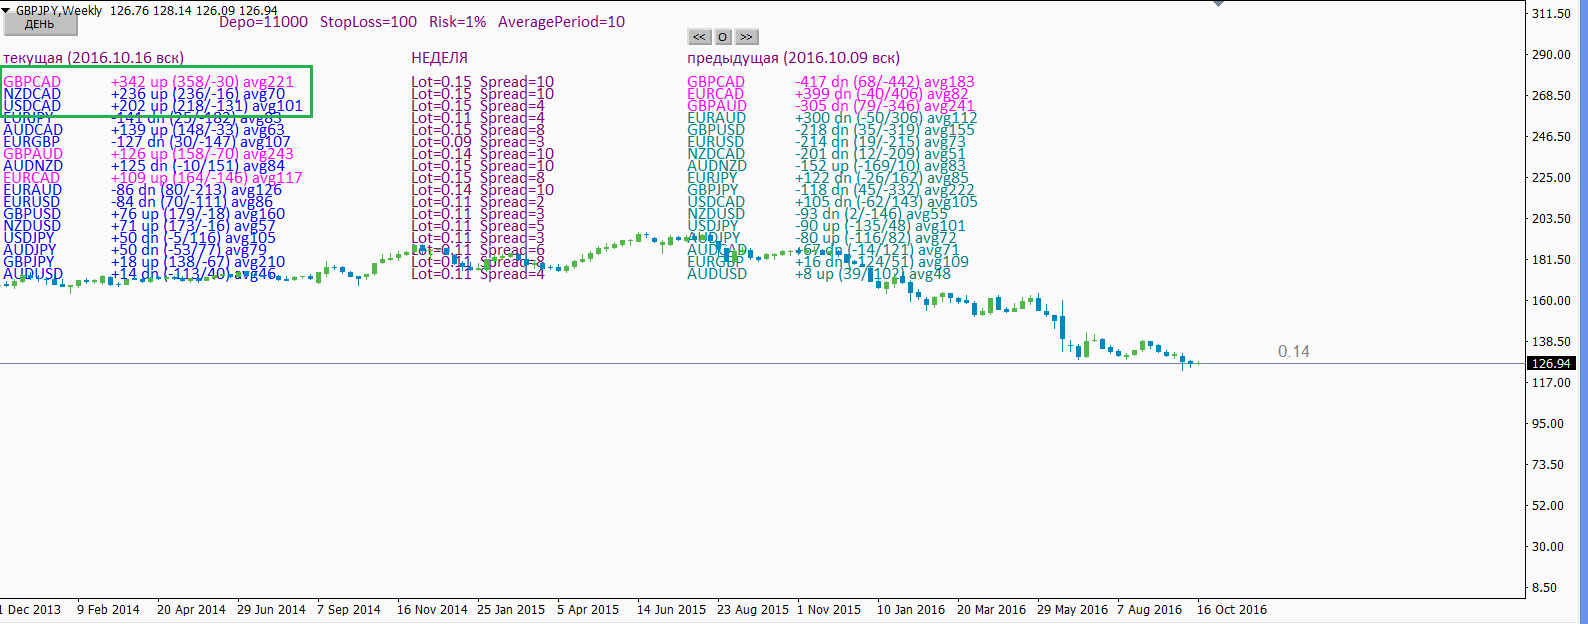This screenshot has width=1588, height=624.
Task: Click the 160.00 price scale value
Action: [x=1551, y=300]
